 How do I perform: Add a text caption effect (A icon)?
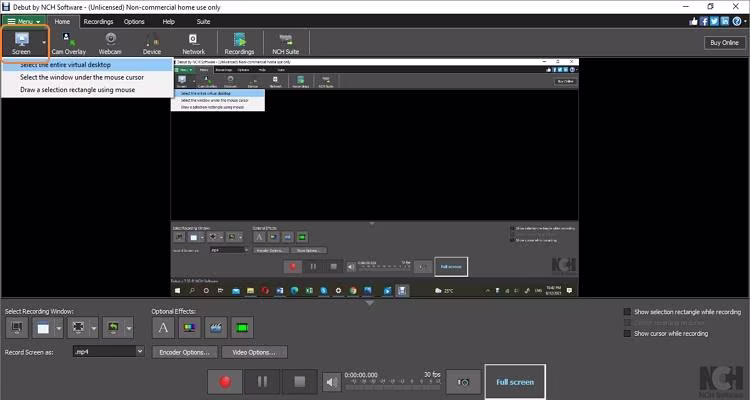(163, 328)
